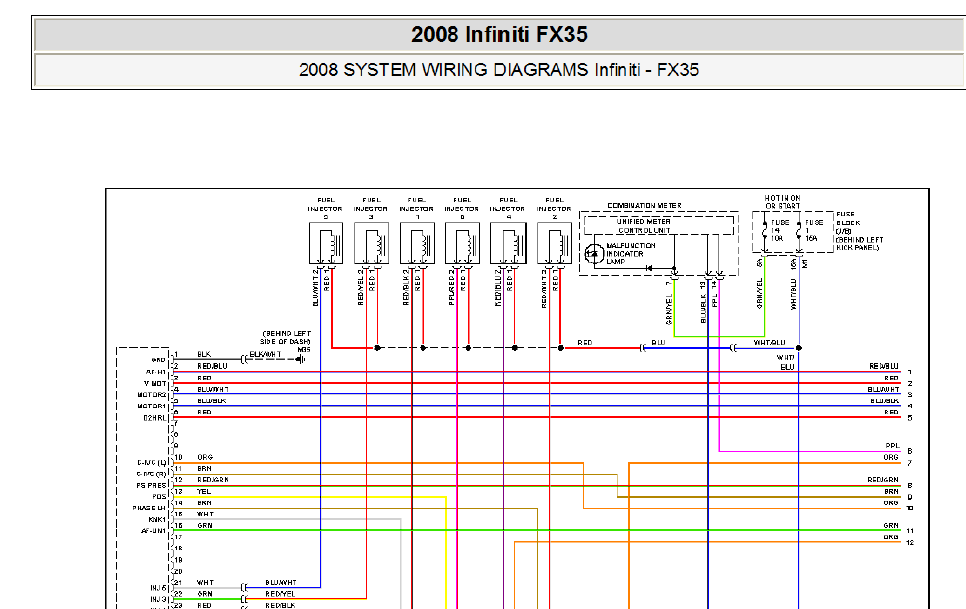Click the 'BLU/WHT' label at right edge line 3
The image size is (966, 609).
(883, 389)
